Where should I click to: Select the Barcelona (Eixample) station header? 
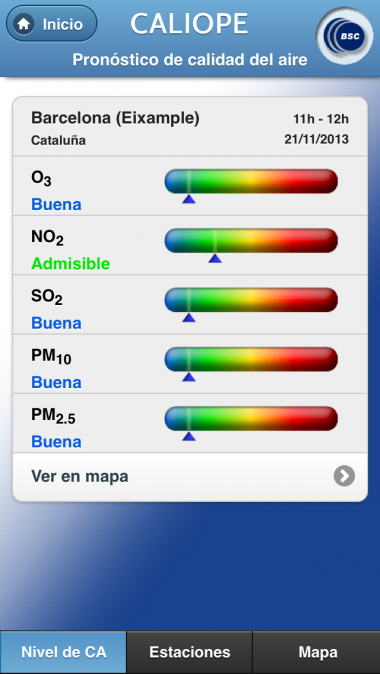pyautogui.click(x=190, y=127)
